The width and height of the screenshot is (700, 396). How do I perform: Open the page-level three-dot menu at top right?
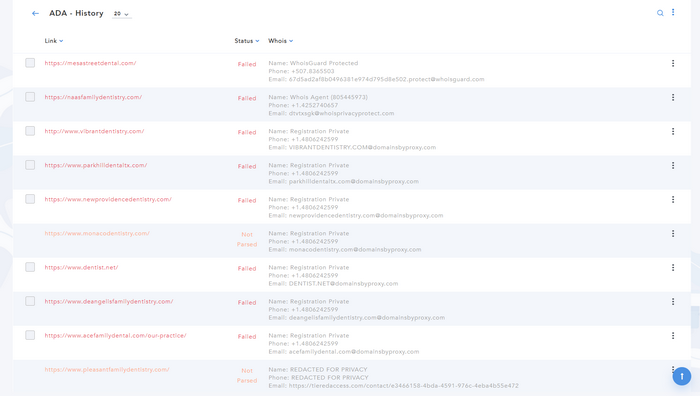[673, 12]
